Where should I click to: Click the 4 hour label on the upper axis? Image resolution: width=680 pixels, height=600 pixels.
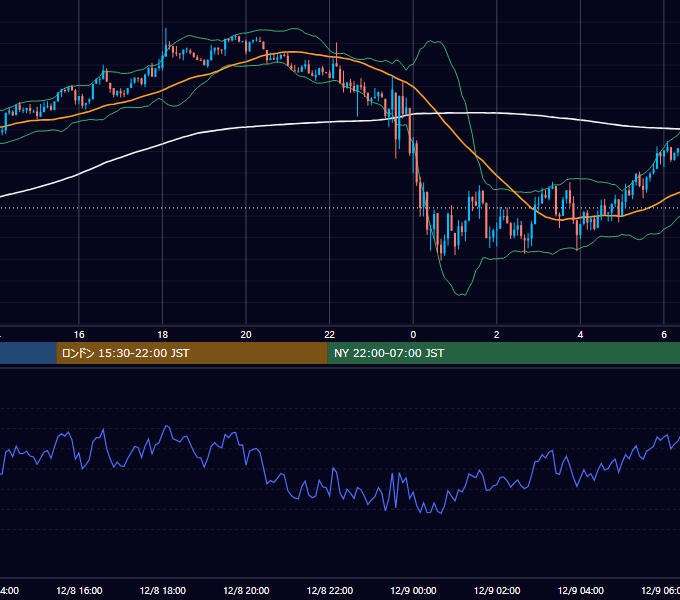(x=580, y=335)
